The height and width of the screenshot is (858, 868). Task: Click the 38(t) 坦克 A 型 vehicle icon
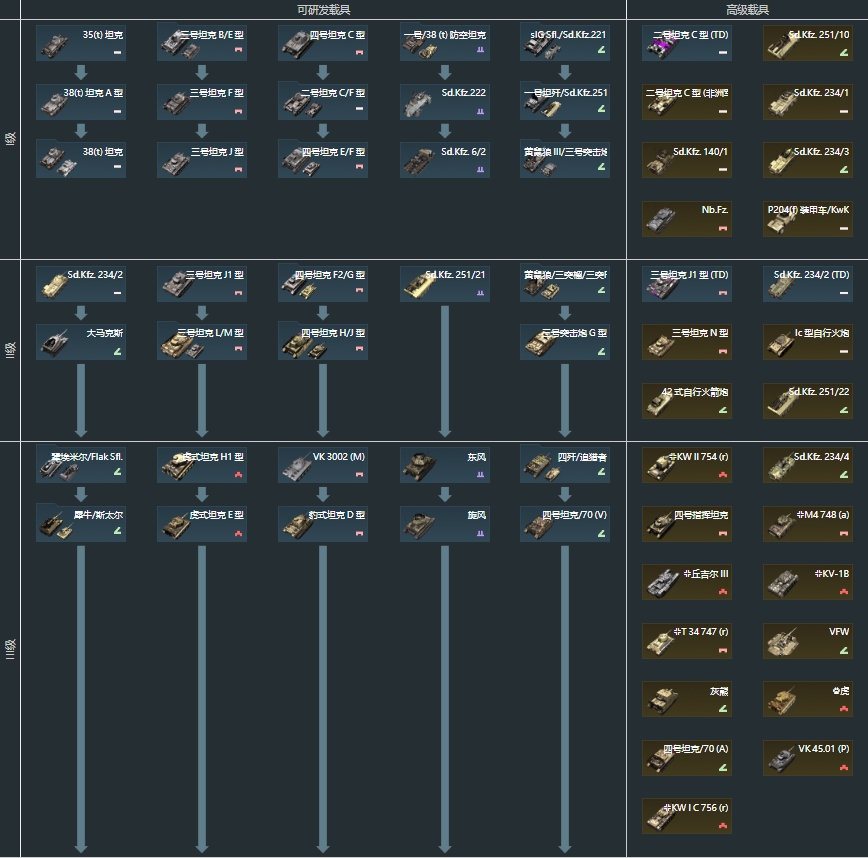53,105
